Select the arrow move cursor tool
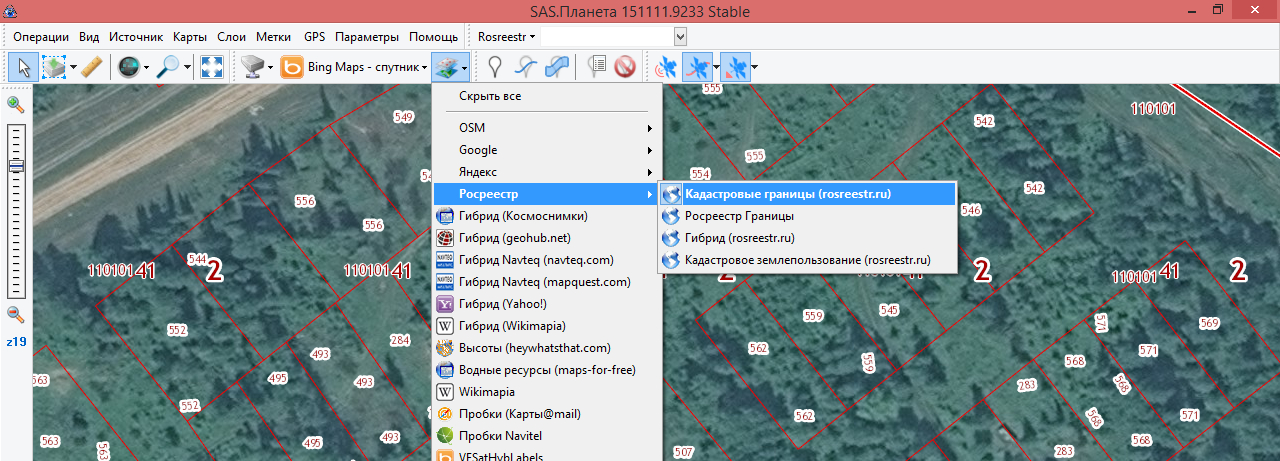The height and width of the screenshot is (461, 1280). (22, 68)
